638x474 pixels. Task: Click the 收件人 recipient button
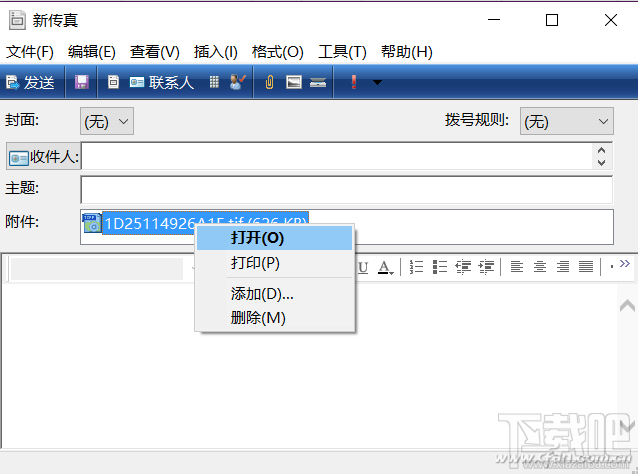(x=43, y=156)
